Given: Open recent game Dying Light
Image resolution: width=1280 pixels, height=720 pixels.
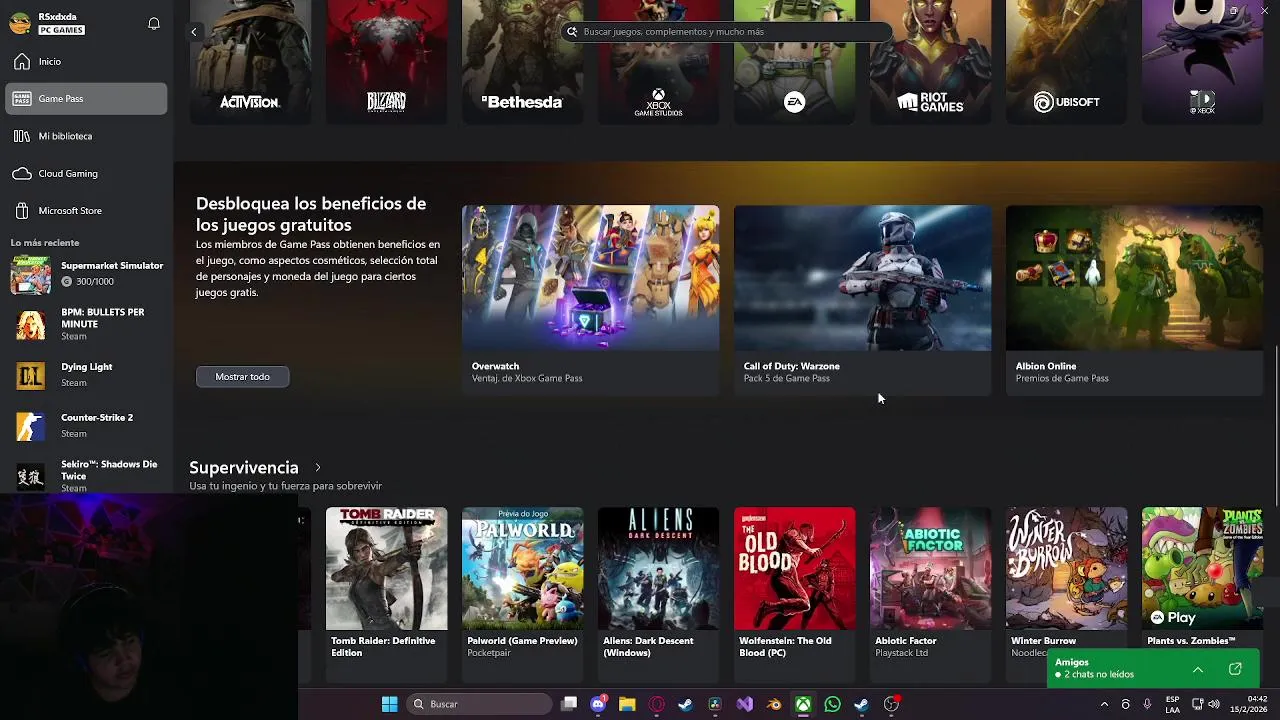Looking at the screenshot, I should tap(86, 375).
